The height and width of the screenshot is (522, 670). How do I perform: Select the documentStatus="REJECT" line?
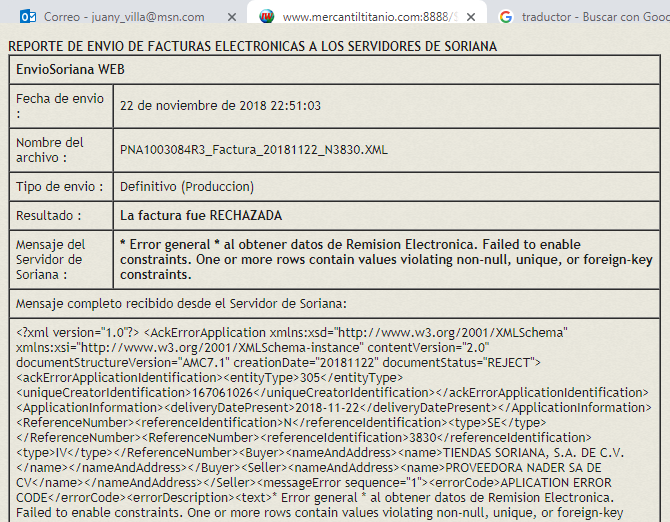(x=278, y=363)
